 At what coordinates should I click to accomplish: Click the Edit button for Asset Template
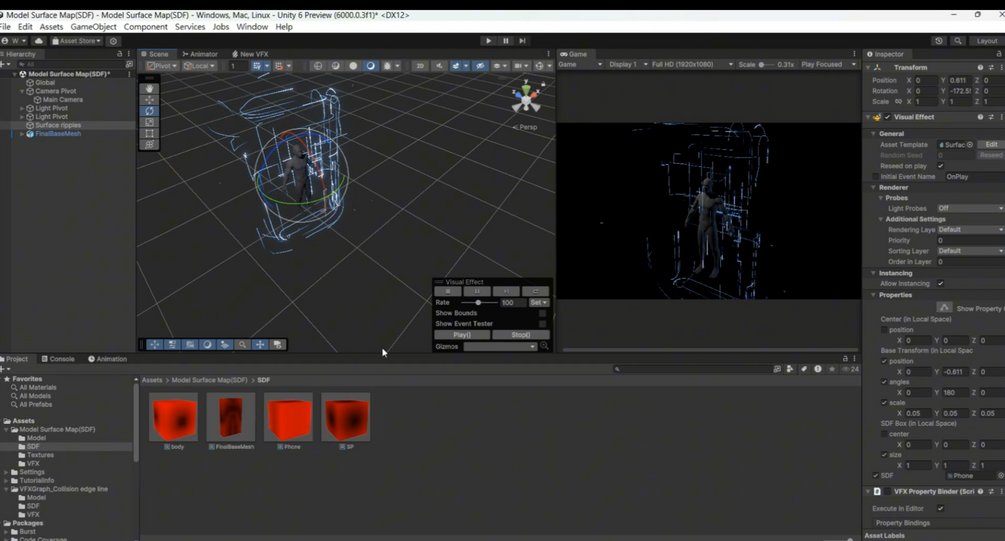click(x=991, y=144)
